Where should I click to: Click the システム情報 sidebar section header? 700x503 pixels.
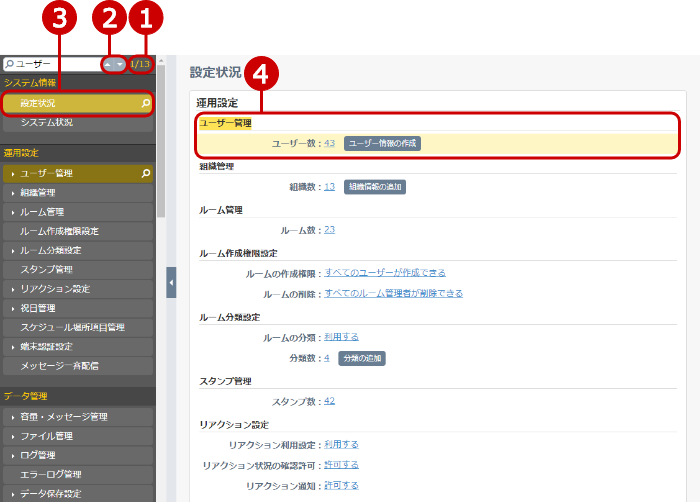30,83
